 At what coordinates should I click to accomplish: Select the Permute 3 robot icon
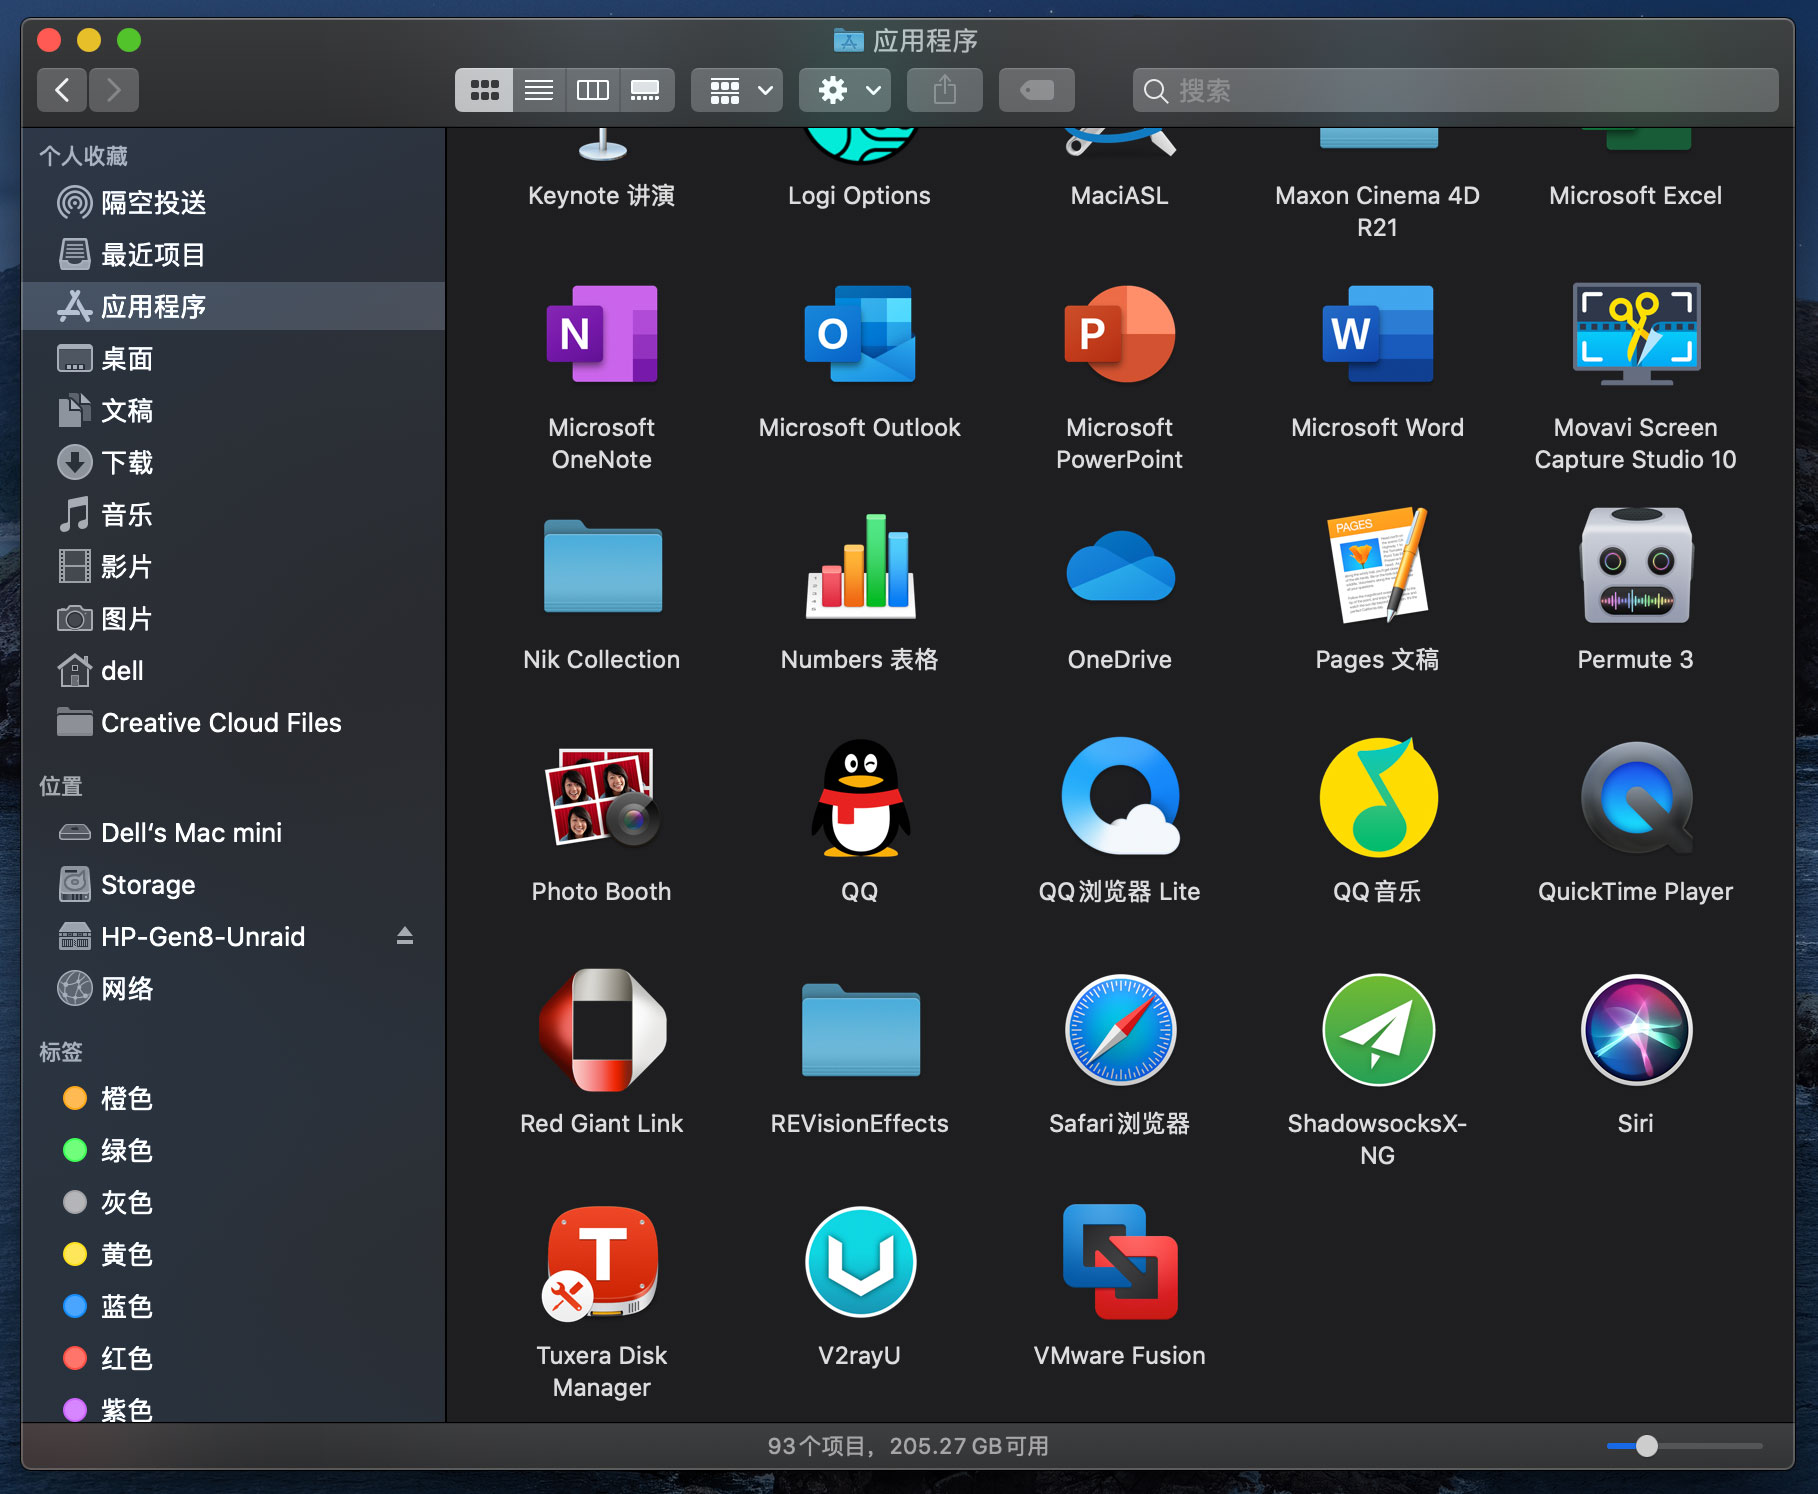[1636, 566]
